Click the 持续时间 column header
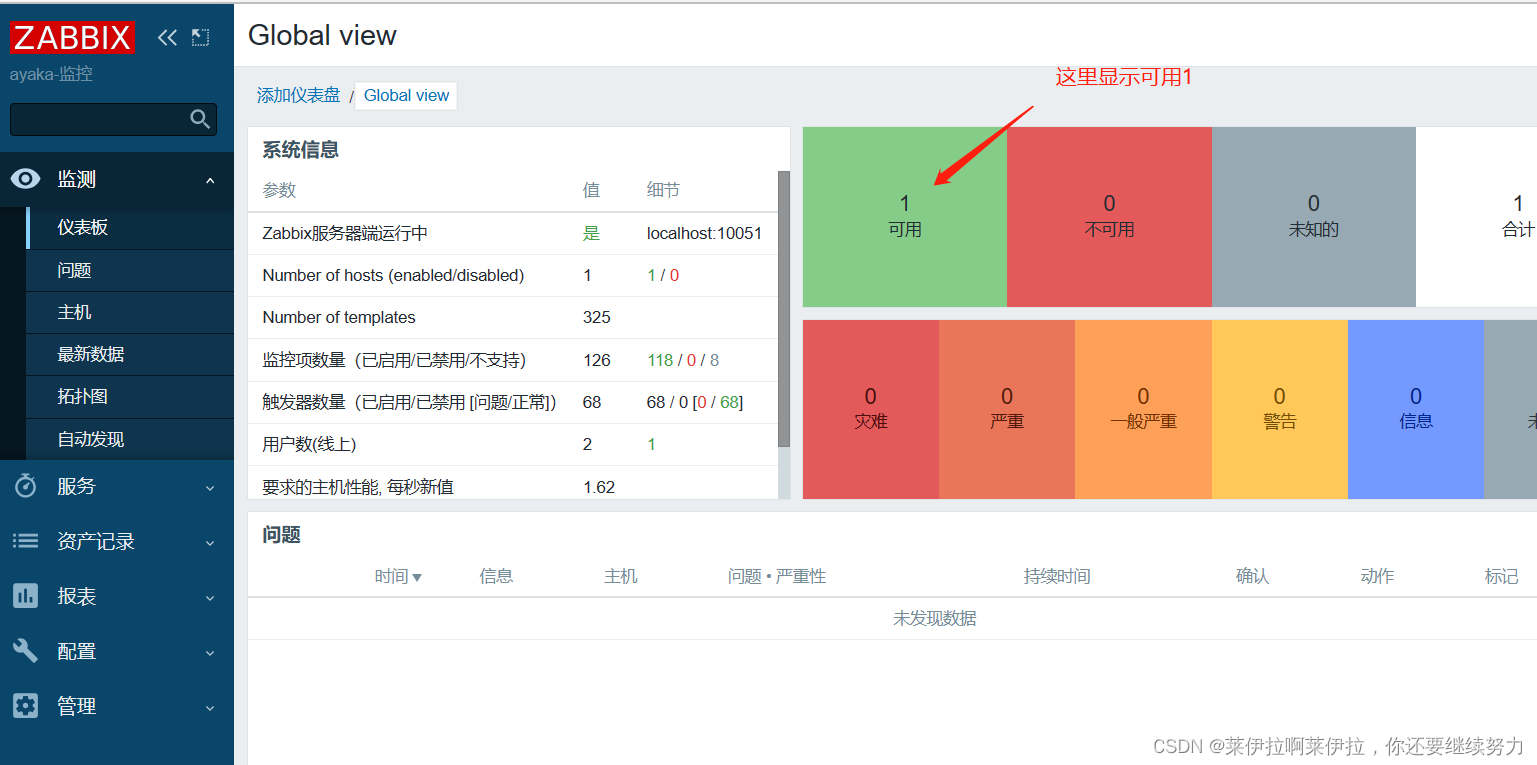1537x765 pixels. 1057,576
